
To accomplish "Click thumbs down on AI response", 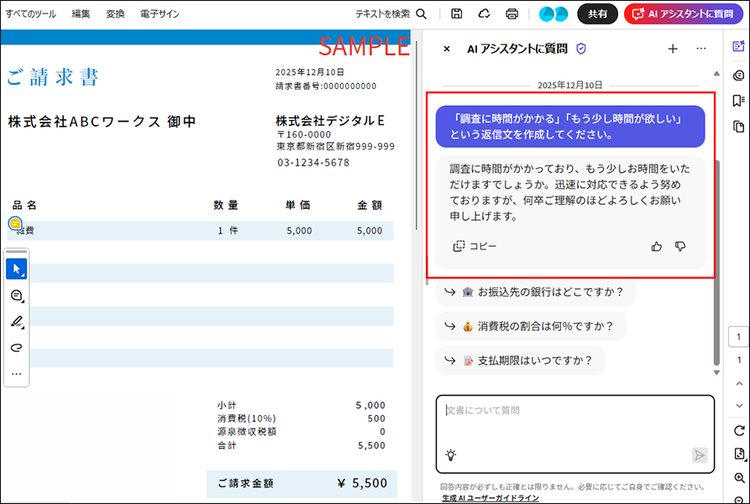I will coord(681,246).
